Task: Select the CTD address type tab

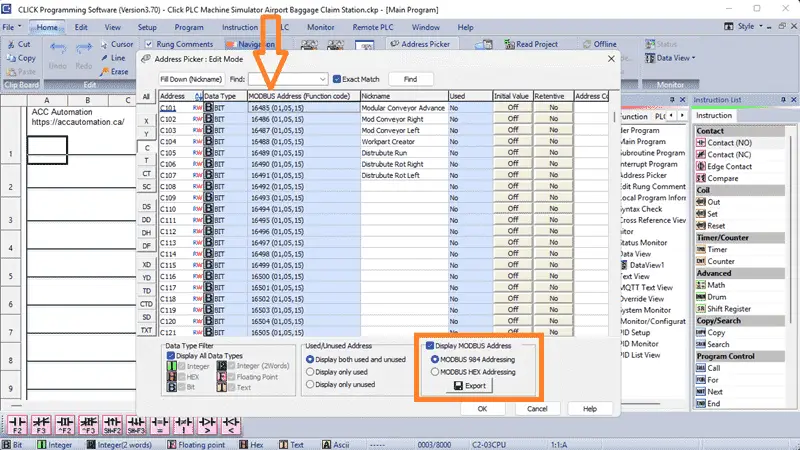Action: tap(146, 304)
